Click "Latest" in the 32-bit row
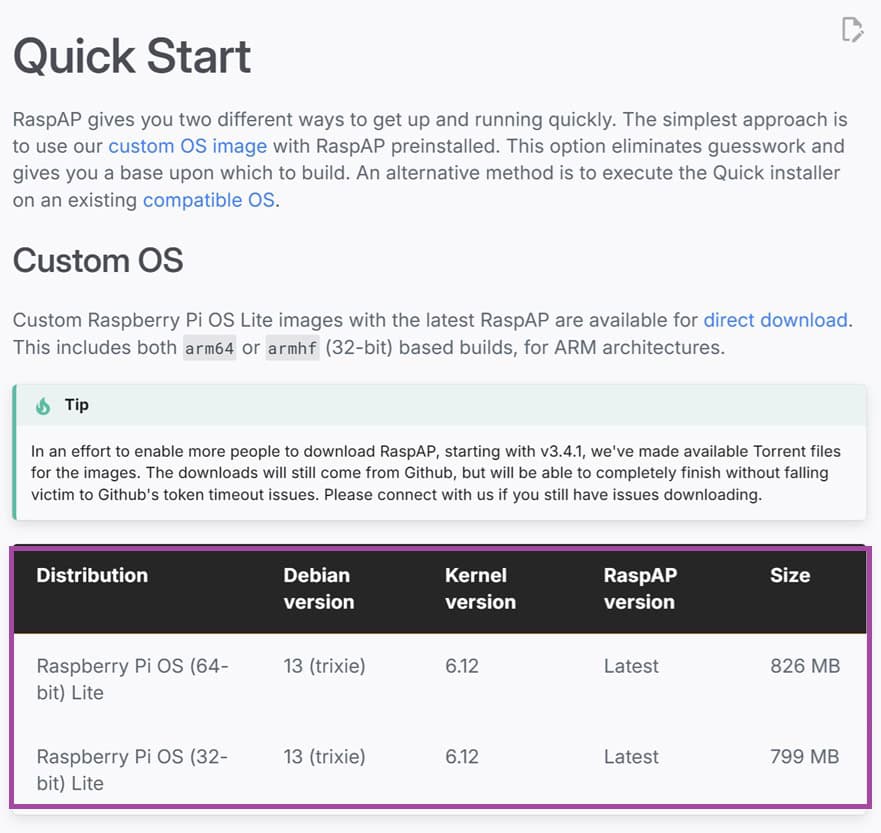This screenshot has width=881, height=833. click(x=631, y=757)
